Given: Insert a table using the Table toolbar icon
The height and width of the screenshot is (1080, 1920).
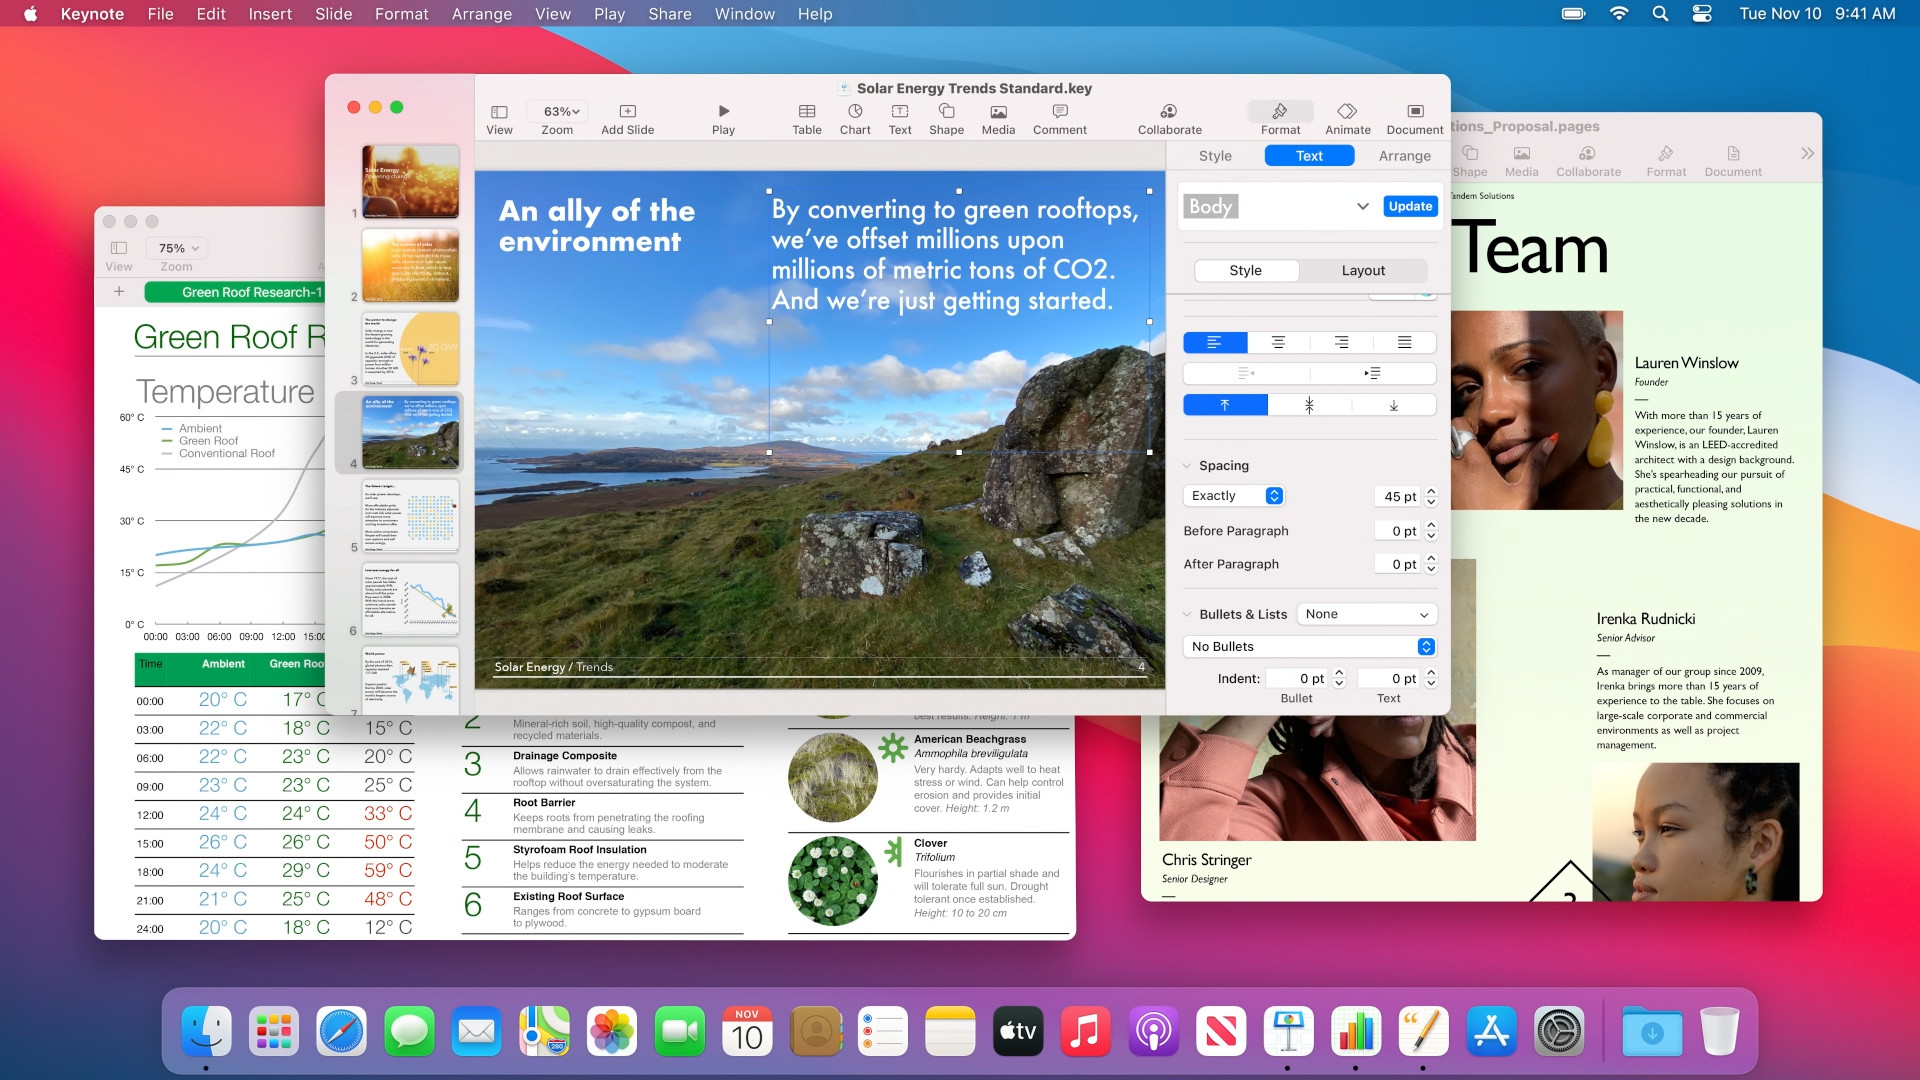Looking at the screenshot, I should (x=806, y=118).
